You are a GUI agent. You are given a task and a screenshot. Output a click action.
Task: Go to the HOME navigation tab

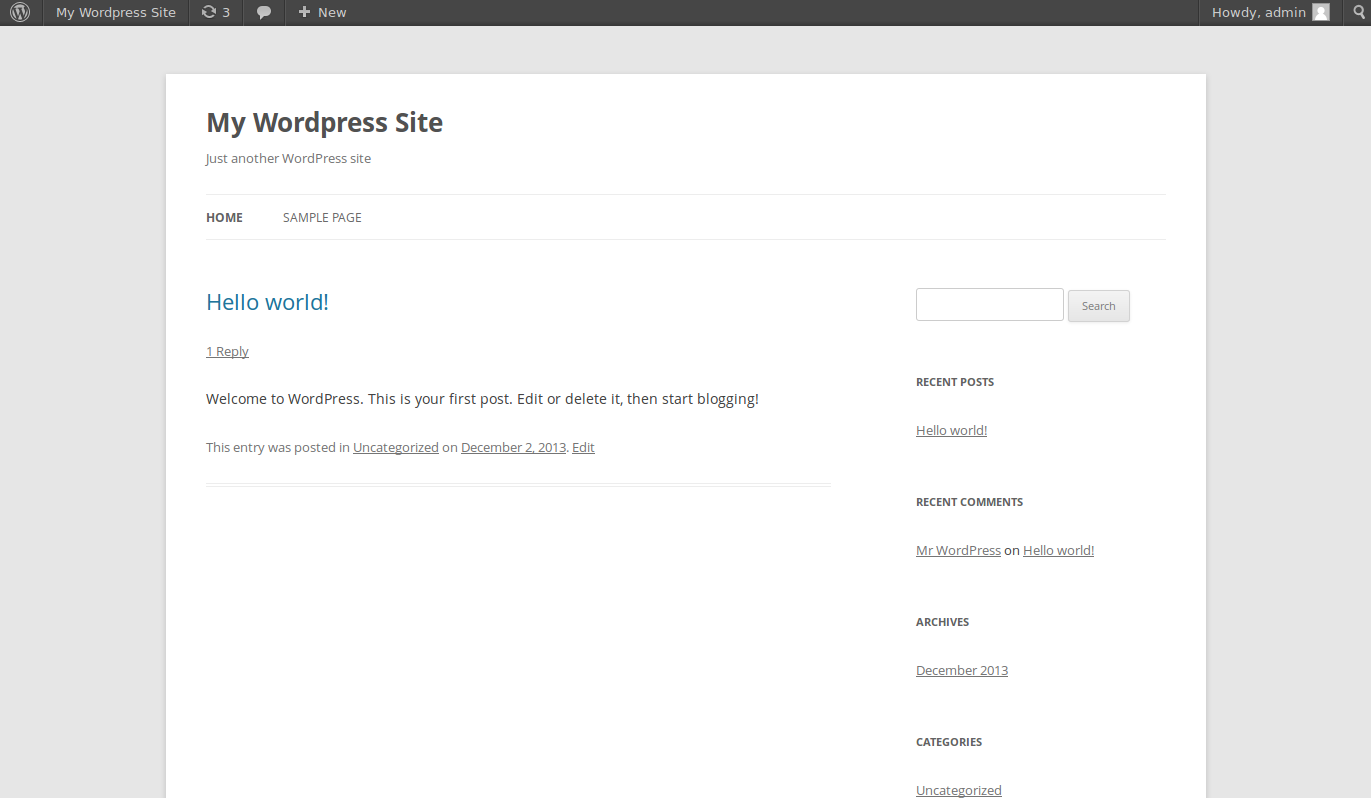pos(224,217)
